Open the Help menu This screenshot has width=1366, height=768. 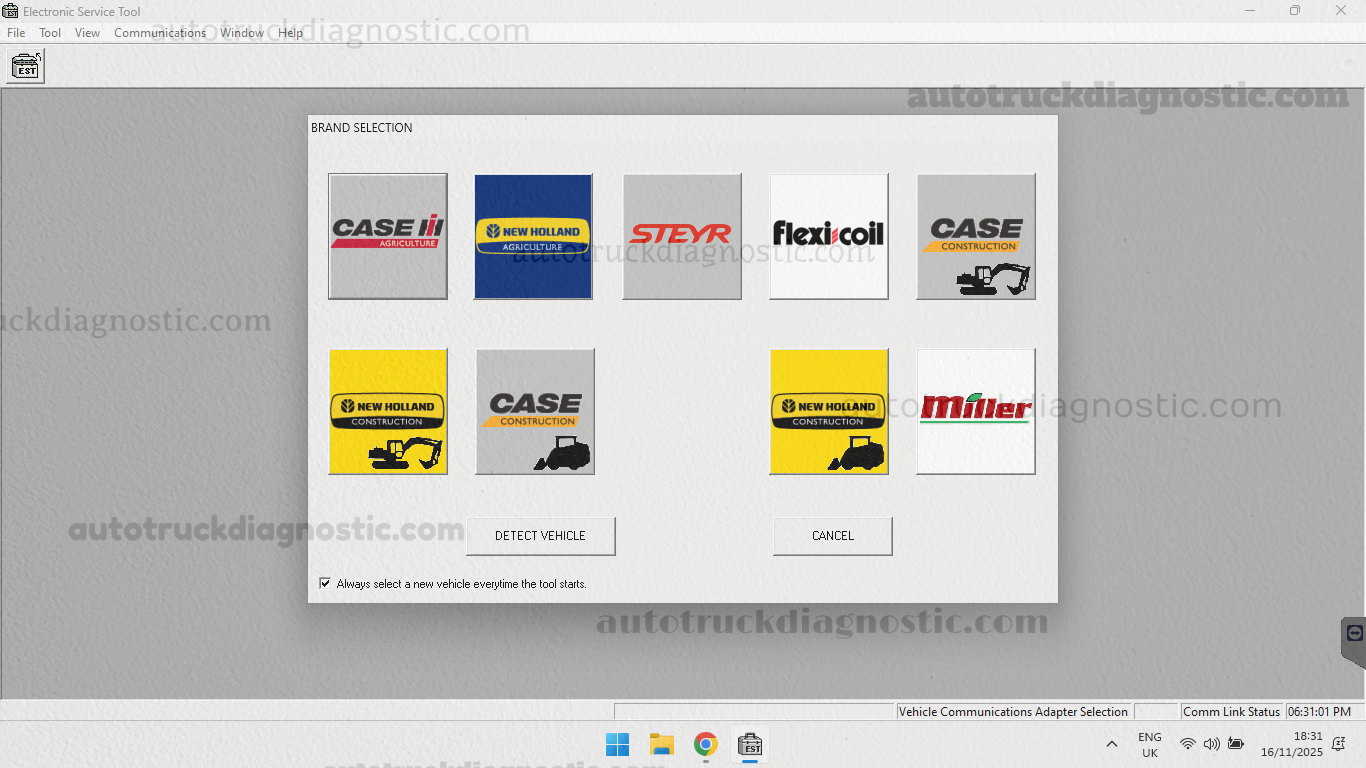click(290, 33)
